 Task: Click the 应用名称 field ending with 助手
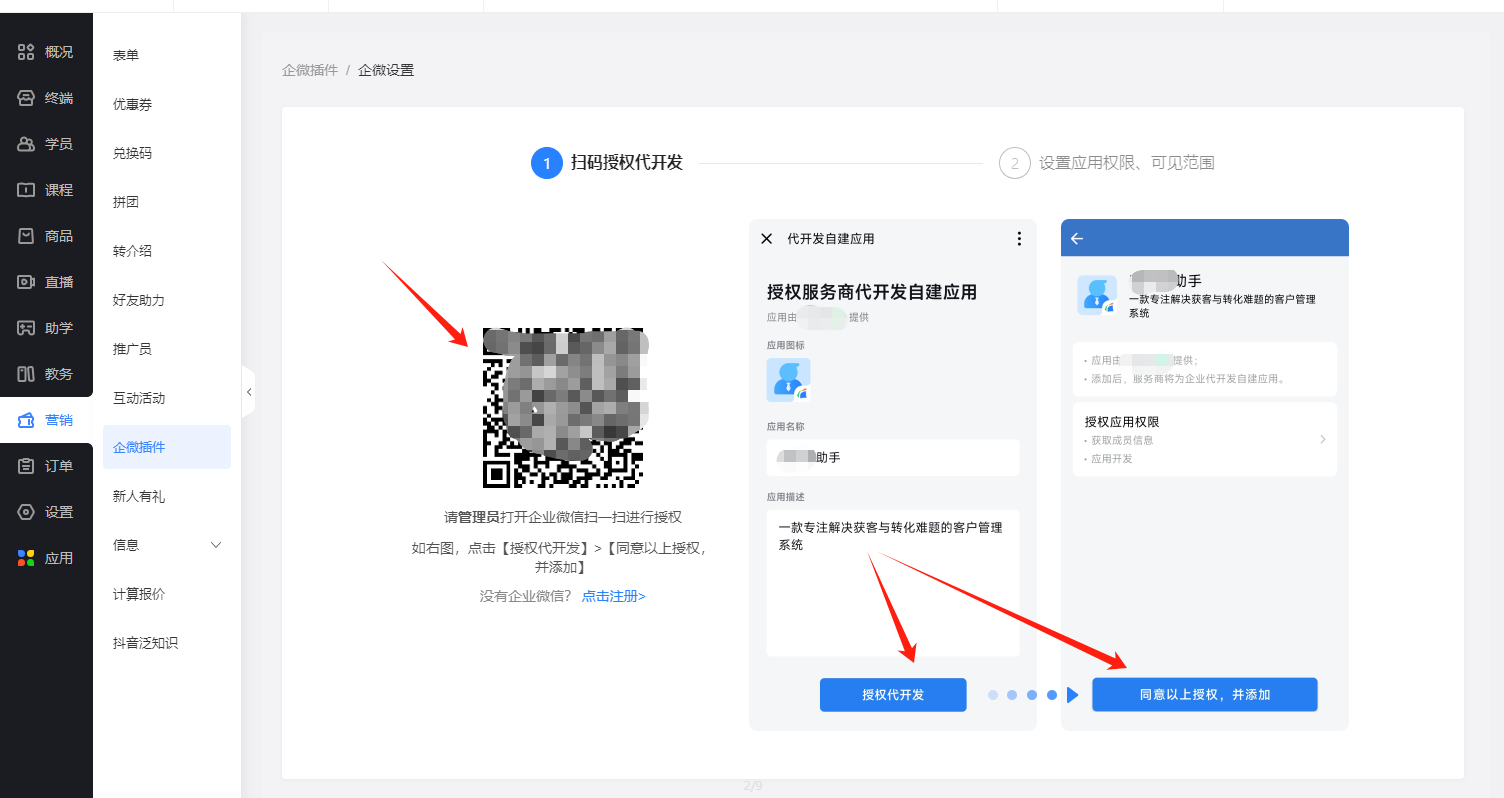[893, 458]
